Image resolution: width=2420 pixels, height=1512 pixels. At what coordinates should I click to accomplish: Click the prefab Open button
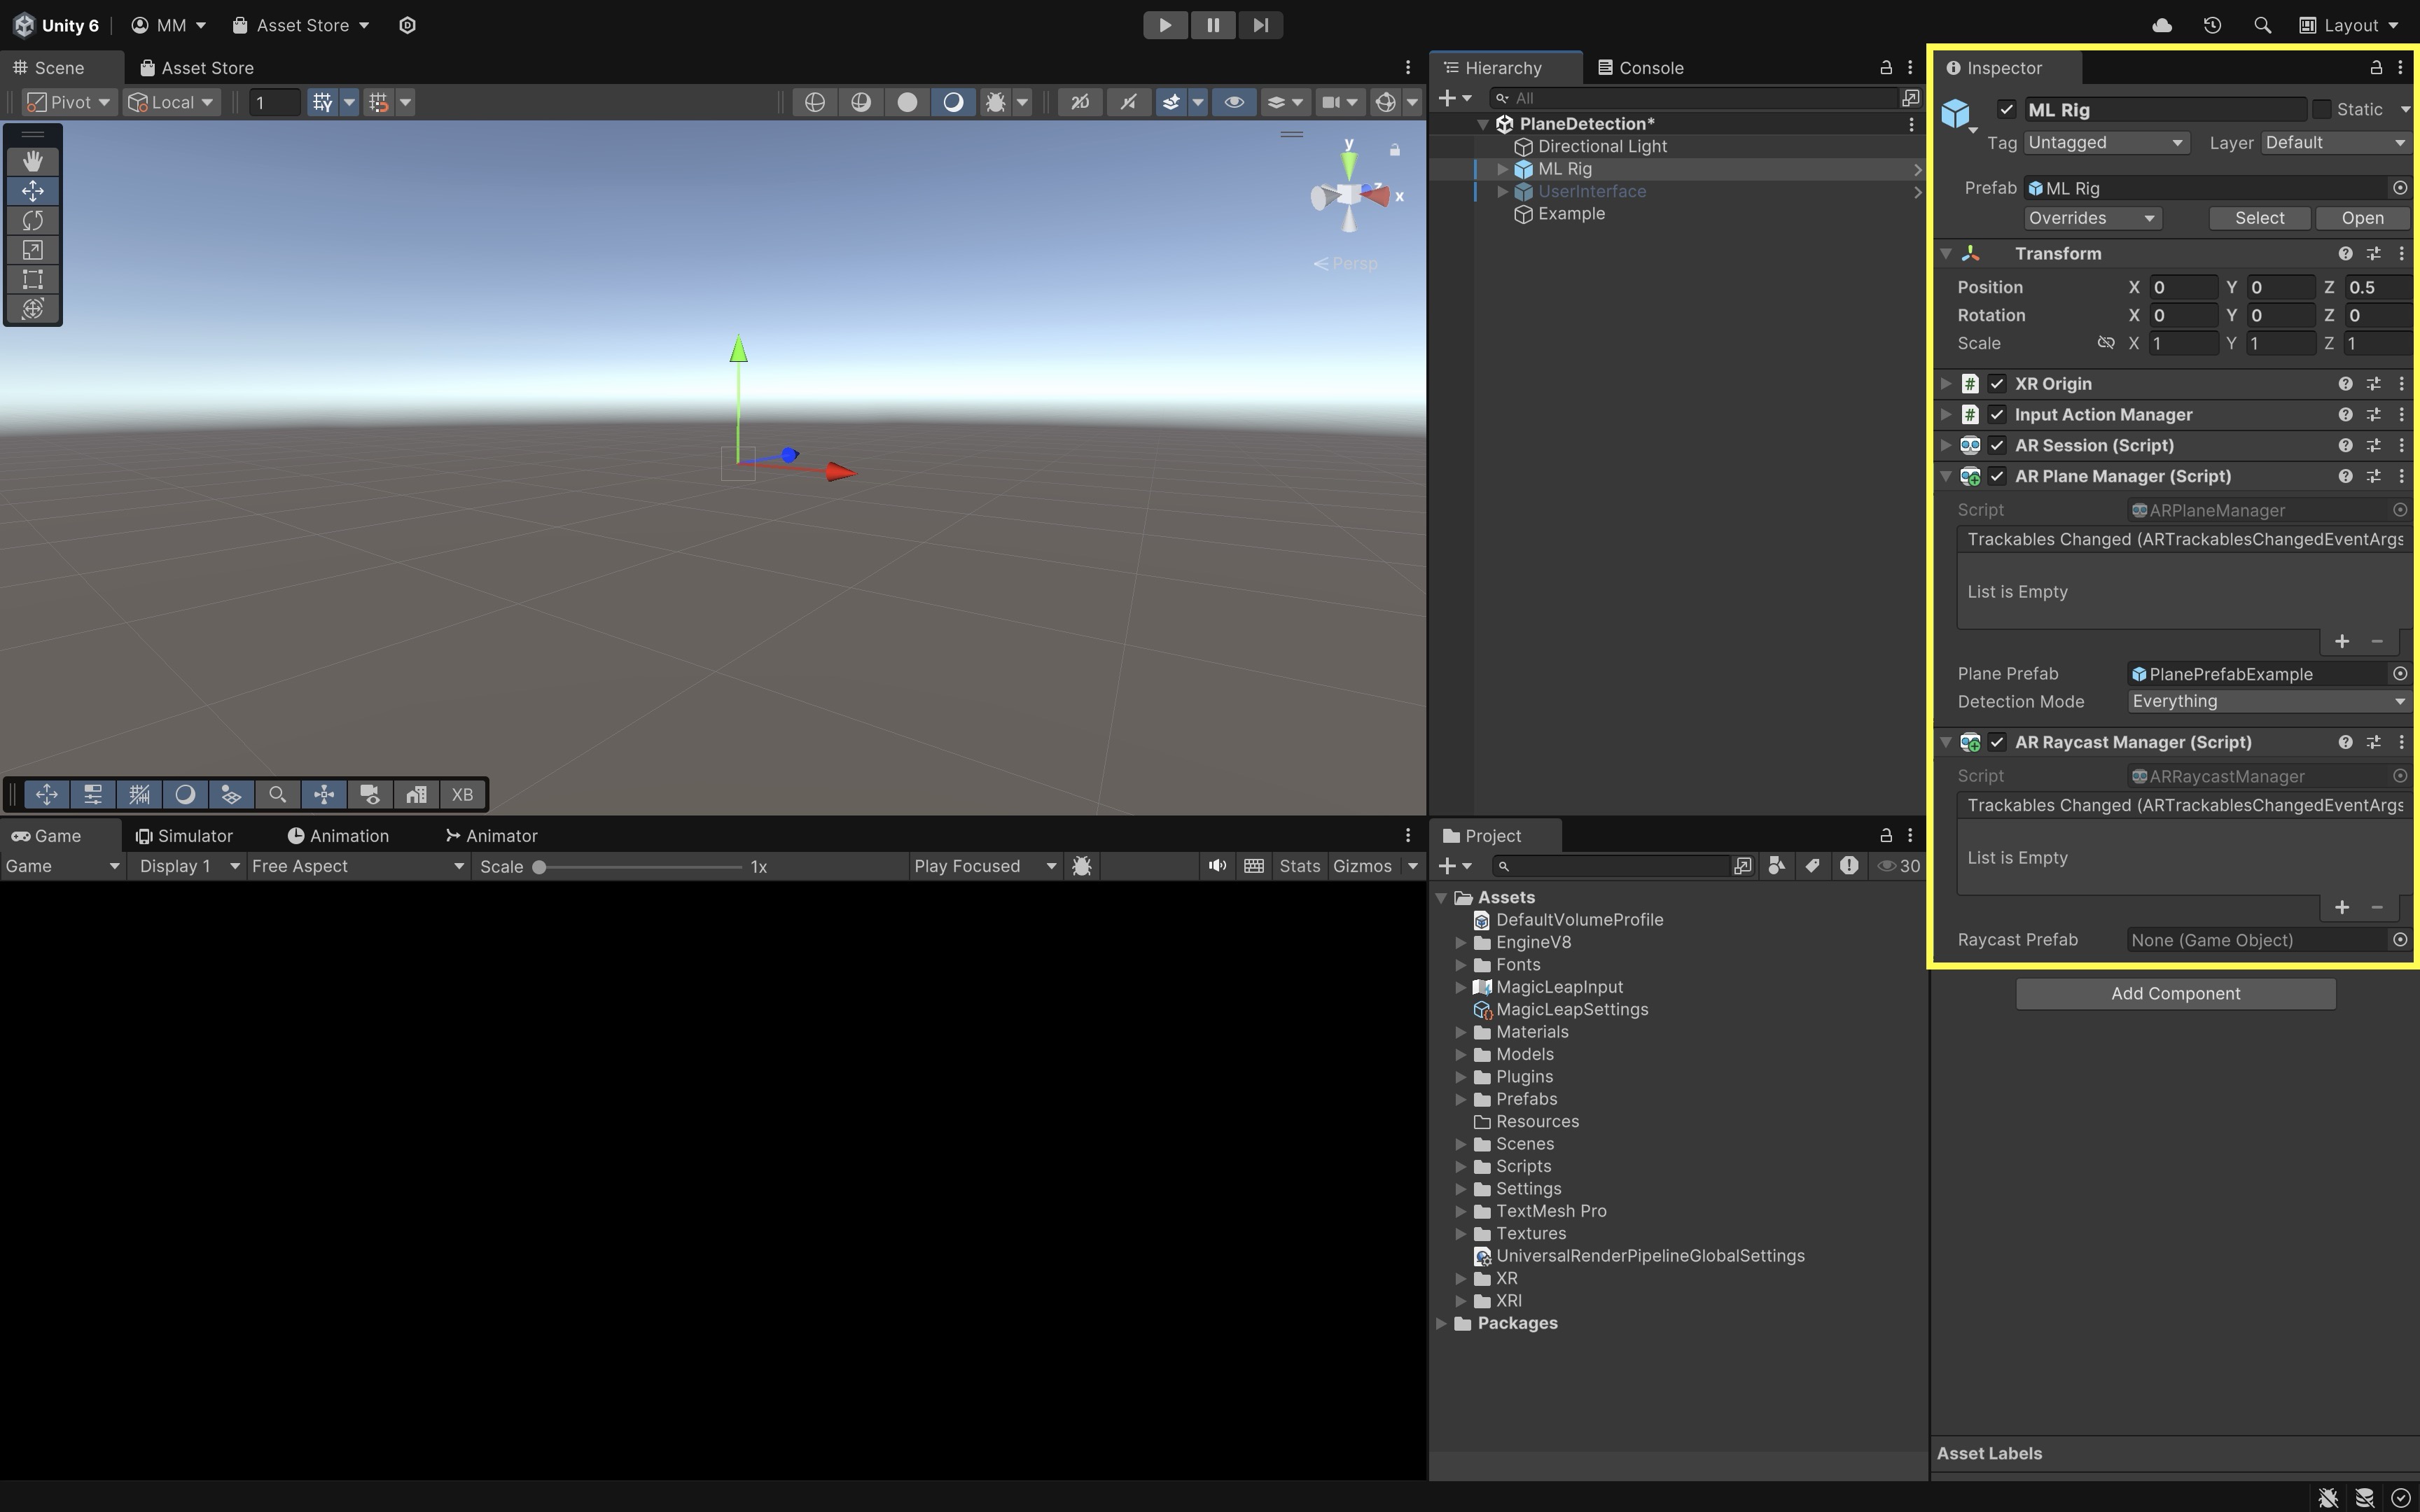(2362, 218)
